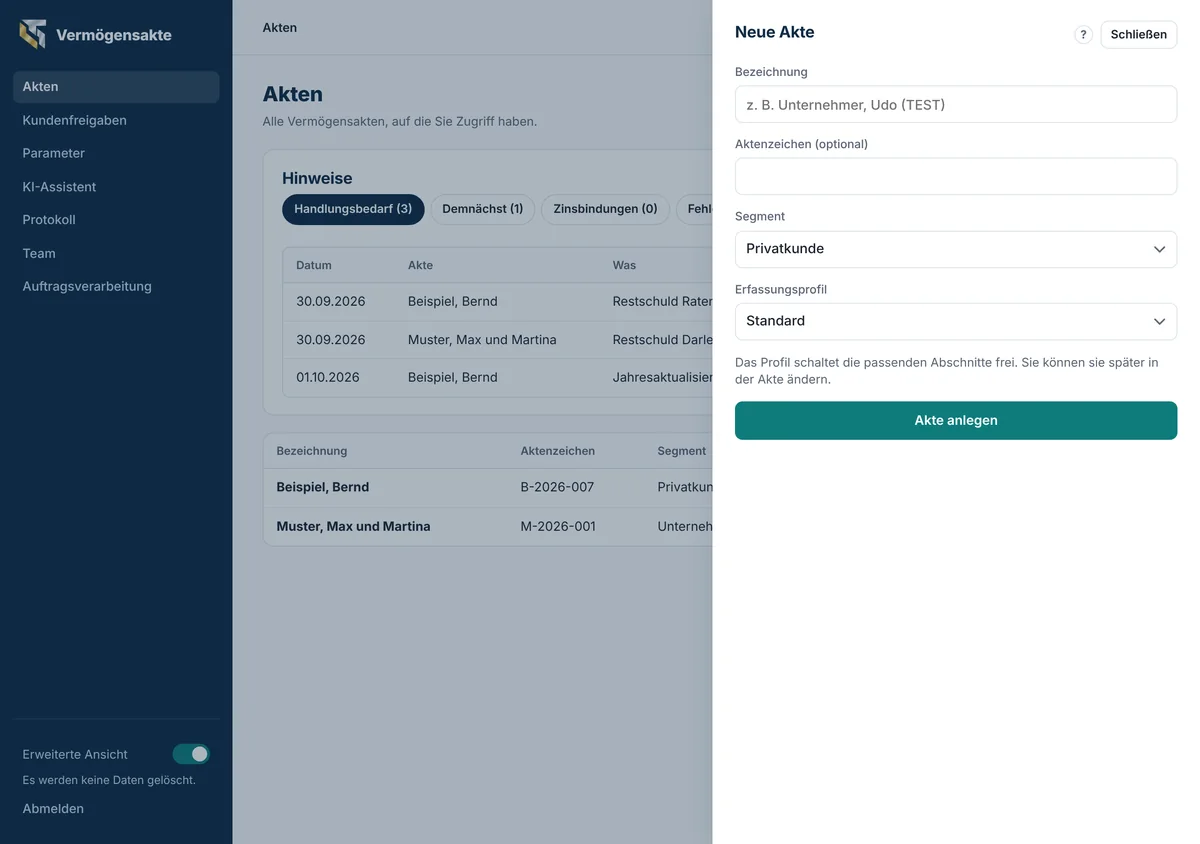Click the Aktenzeichen column header
1200x844 pixels.
(558, 451)
